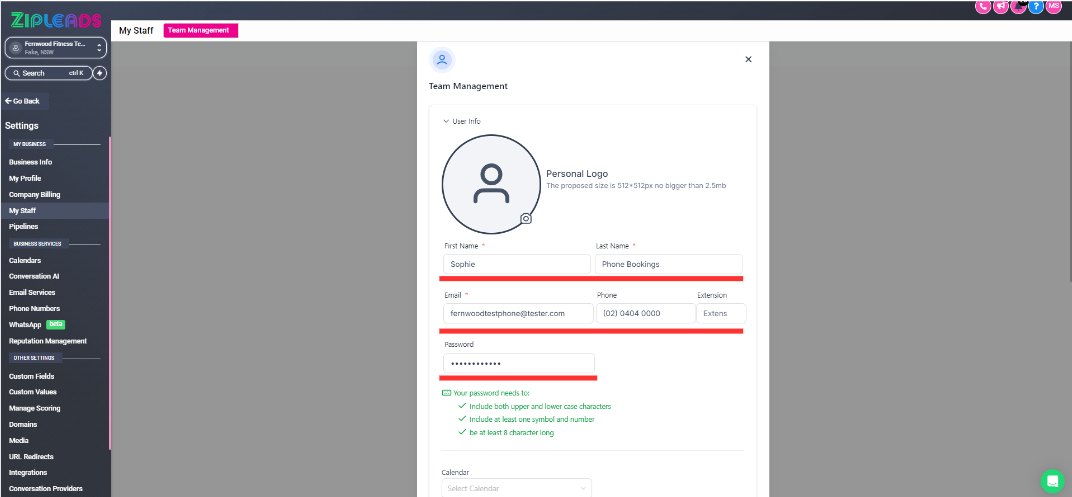Screen dimensions: 1072x497
Task: Open Reputation Management settings
Action: pyautogui.click(x=48, y=341)
